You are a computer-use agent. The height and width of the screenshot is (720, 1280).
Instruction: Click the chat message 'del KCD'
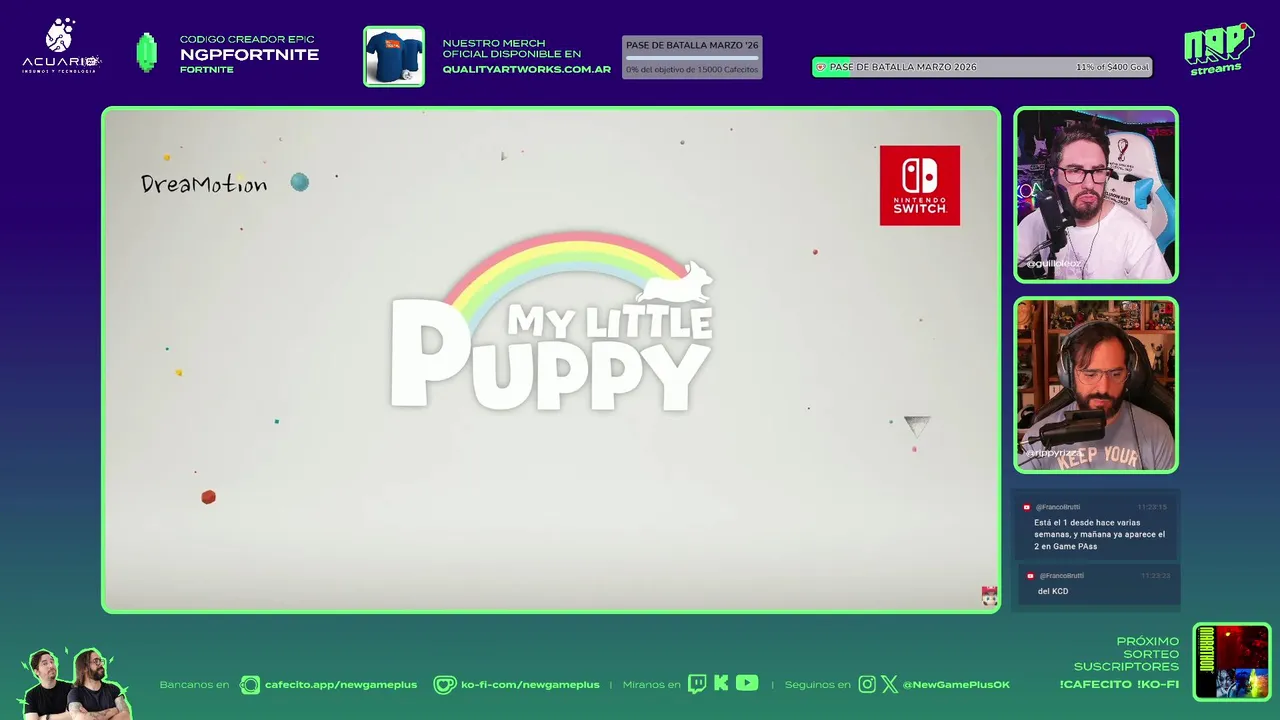coord(1053,591)
